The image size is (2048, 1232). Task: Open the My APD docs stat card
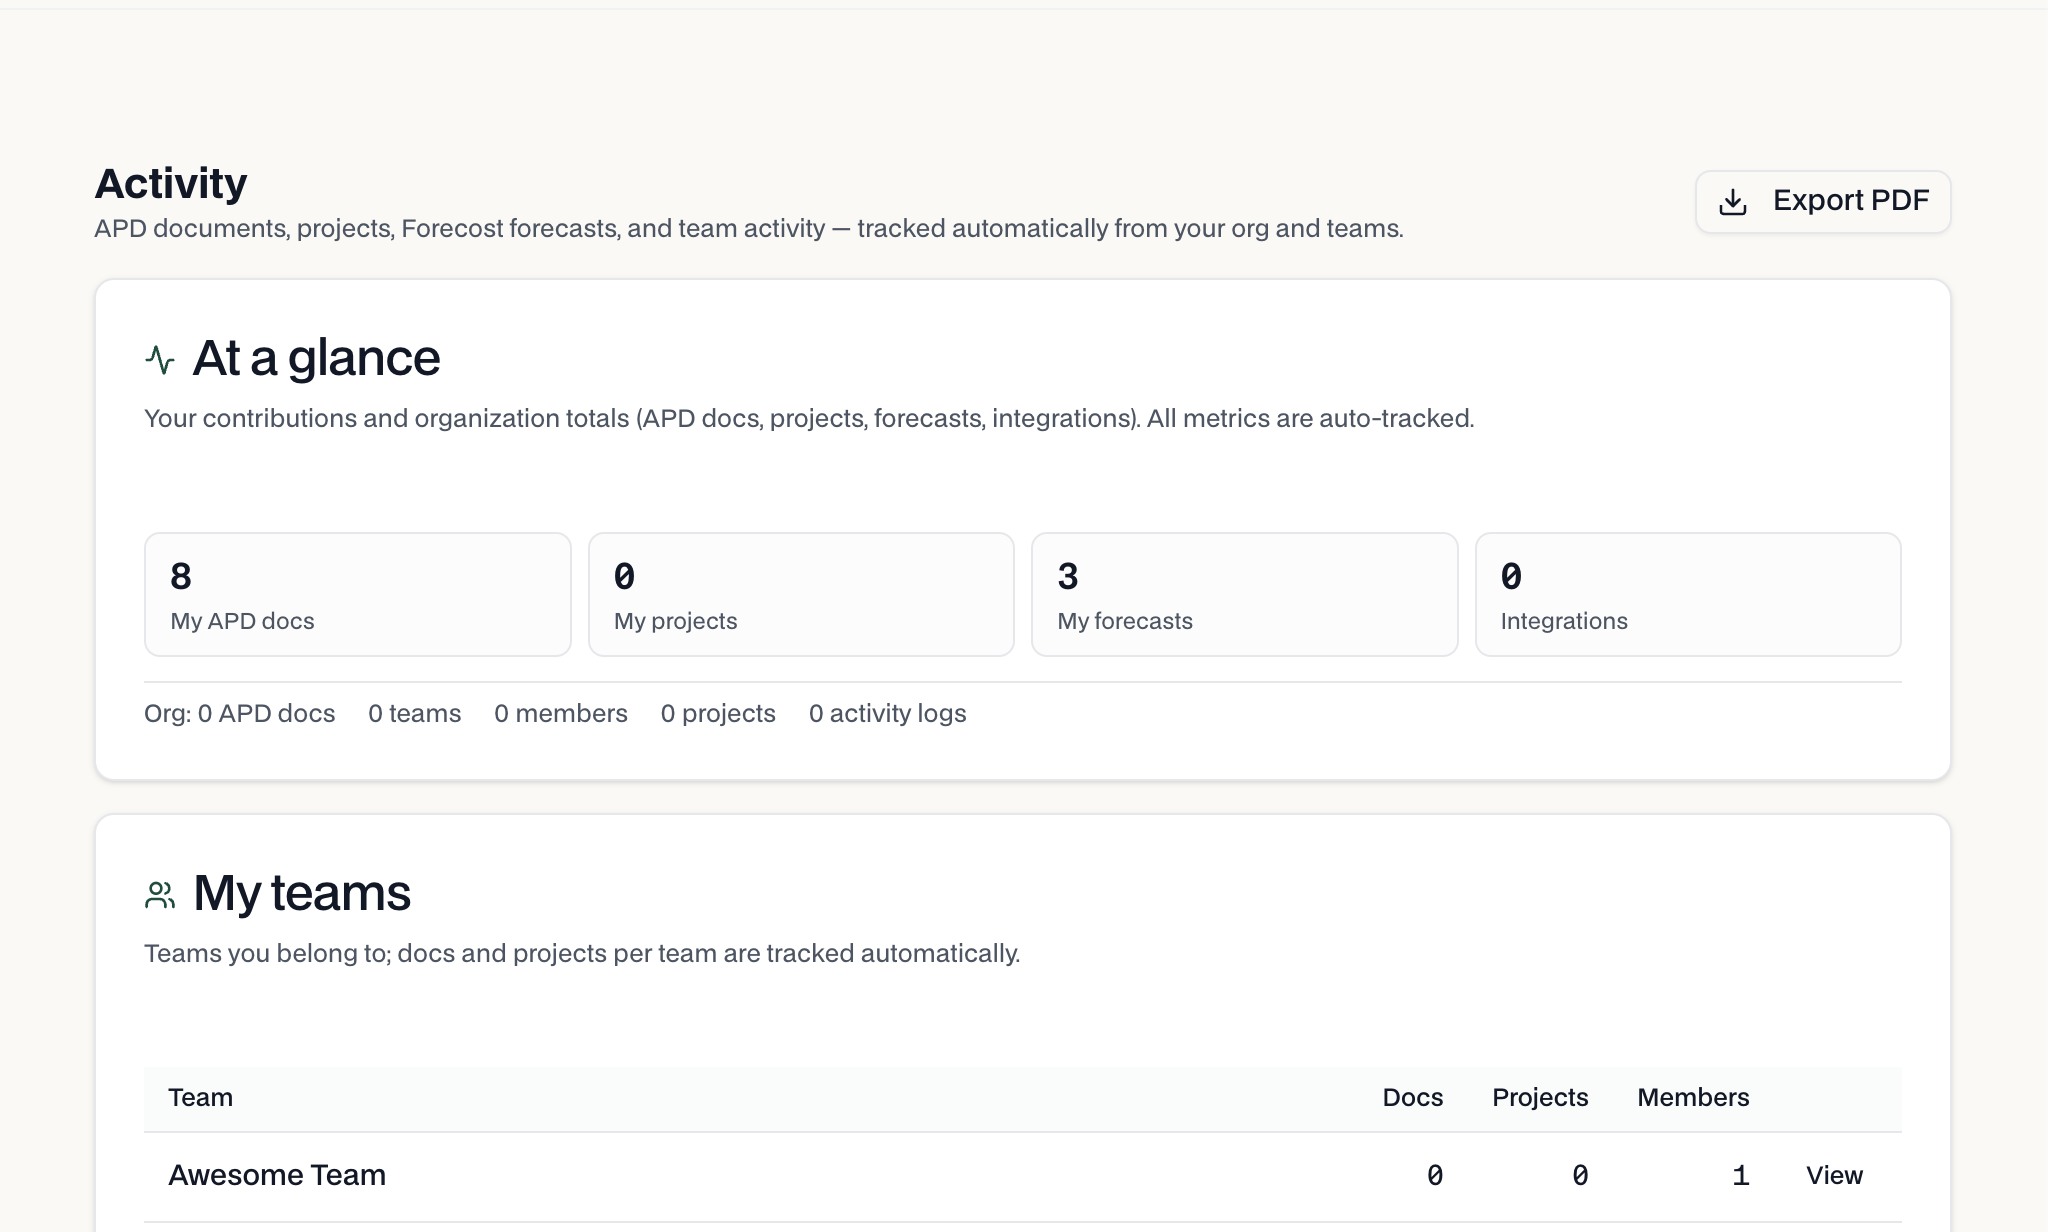coord(358,594)
